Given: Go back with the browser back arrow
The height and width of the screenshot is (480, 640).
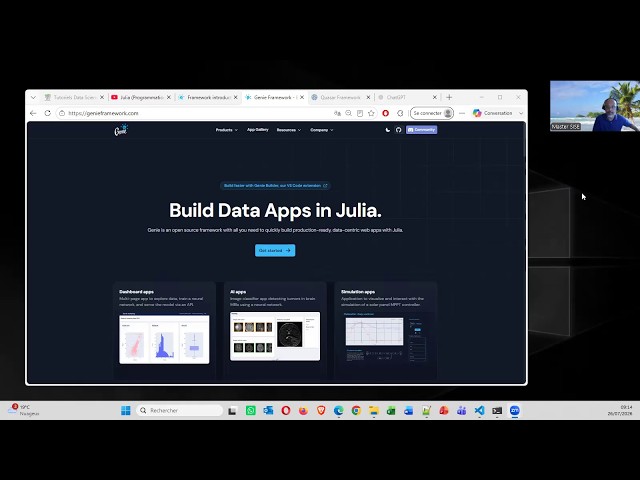Looking at the screenshot, I should [33, 113].
